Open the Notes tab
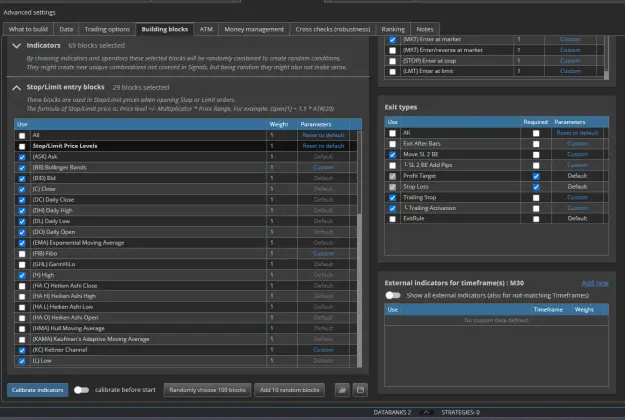This screenshot has height=420, width=625. [x=425, y=29]
